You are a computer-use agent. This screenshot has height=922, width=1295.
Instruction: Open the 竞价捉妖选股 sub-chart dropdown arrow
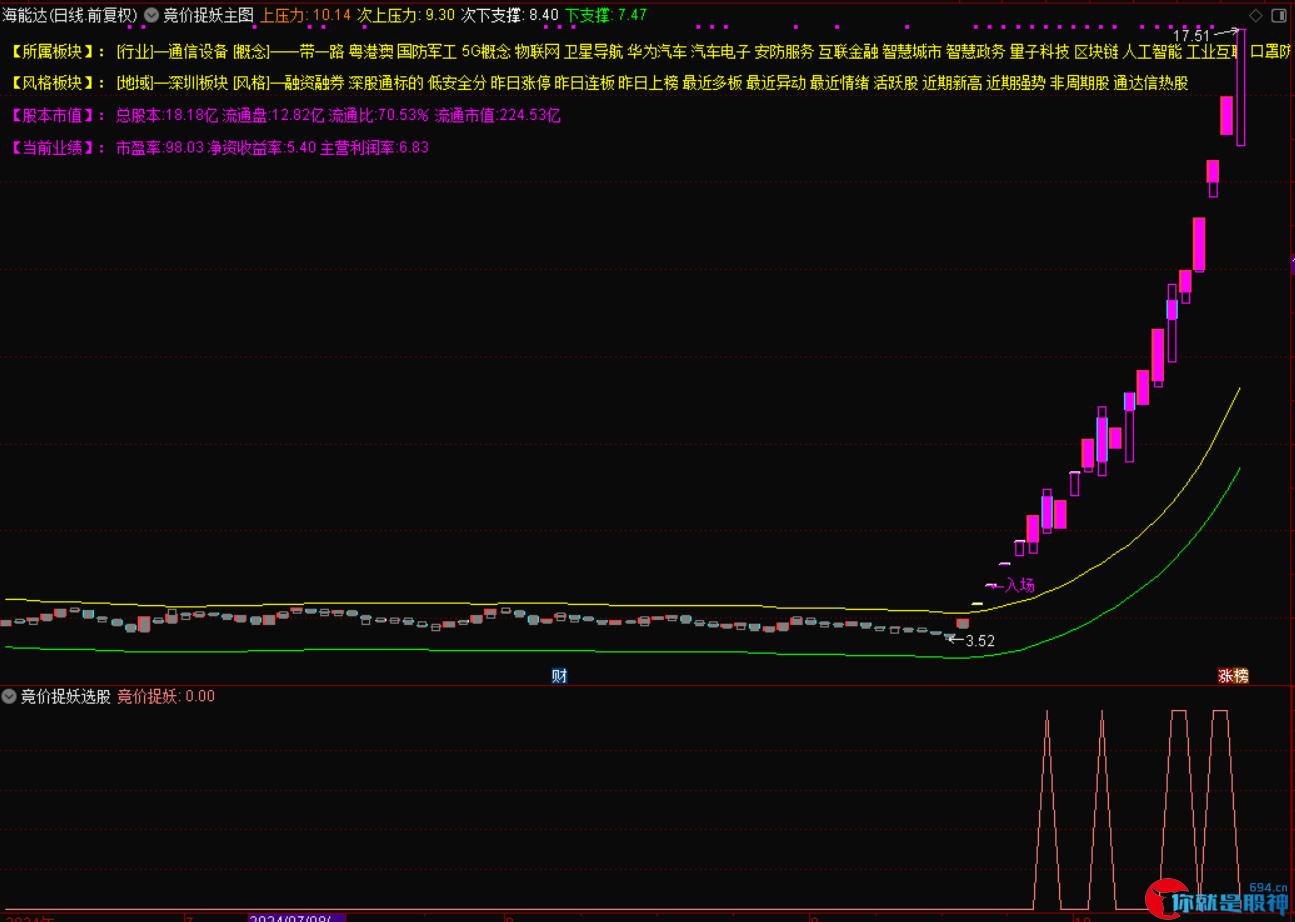point(9,696)
